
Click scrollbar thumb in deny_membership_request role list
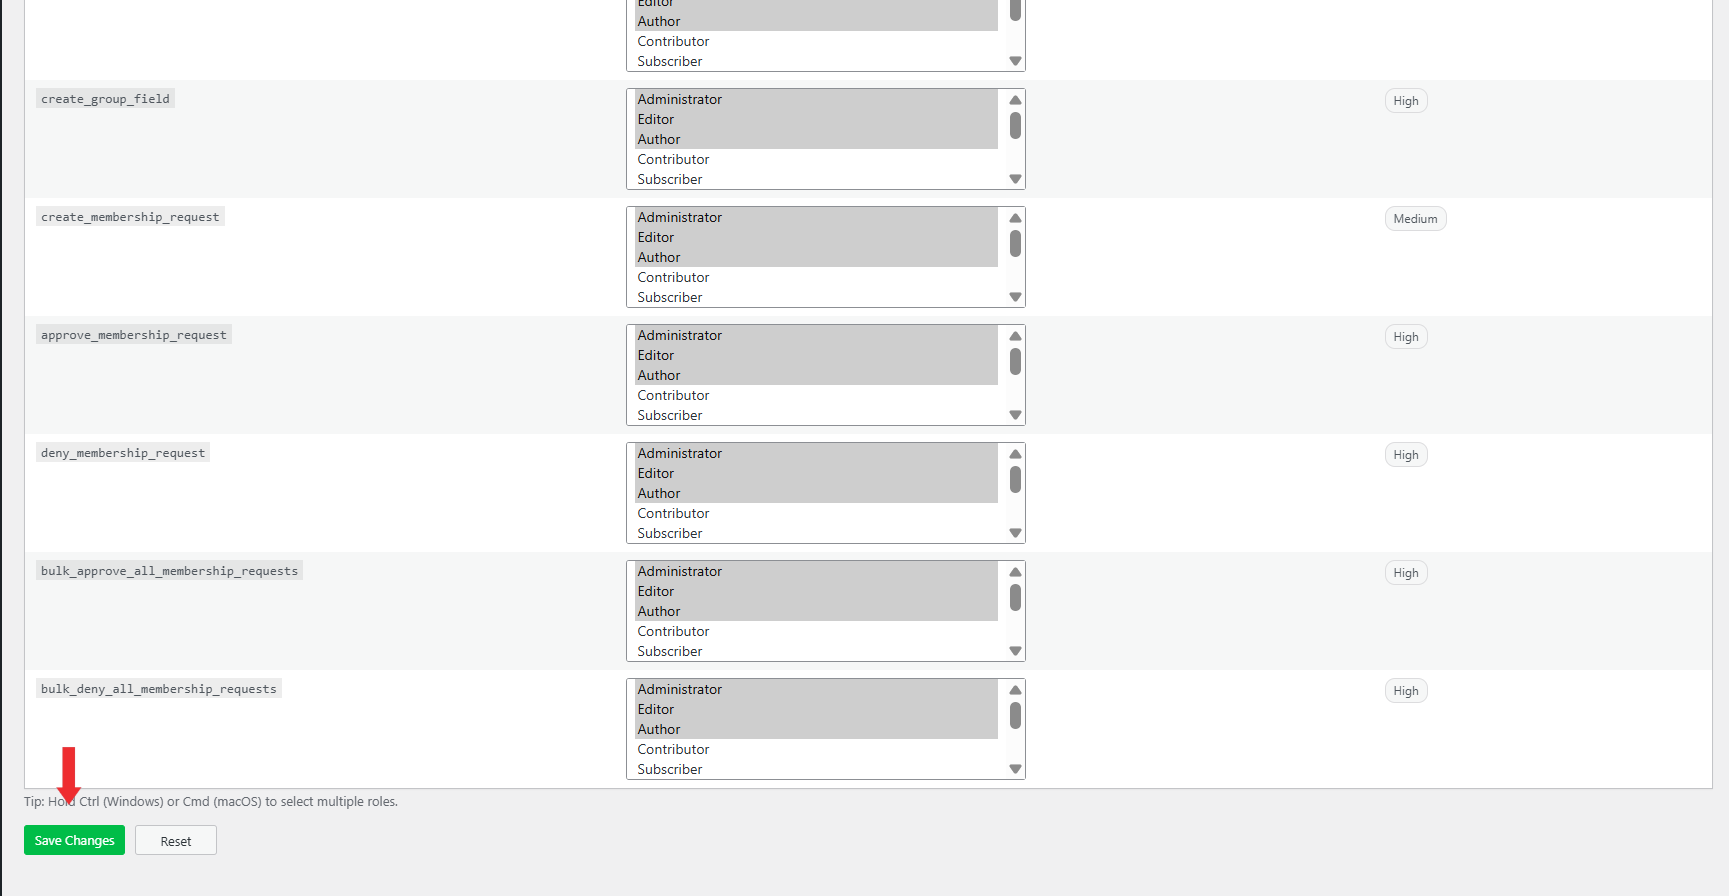tap(1015, 480)
